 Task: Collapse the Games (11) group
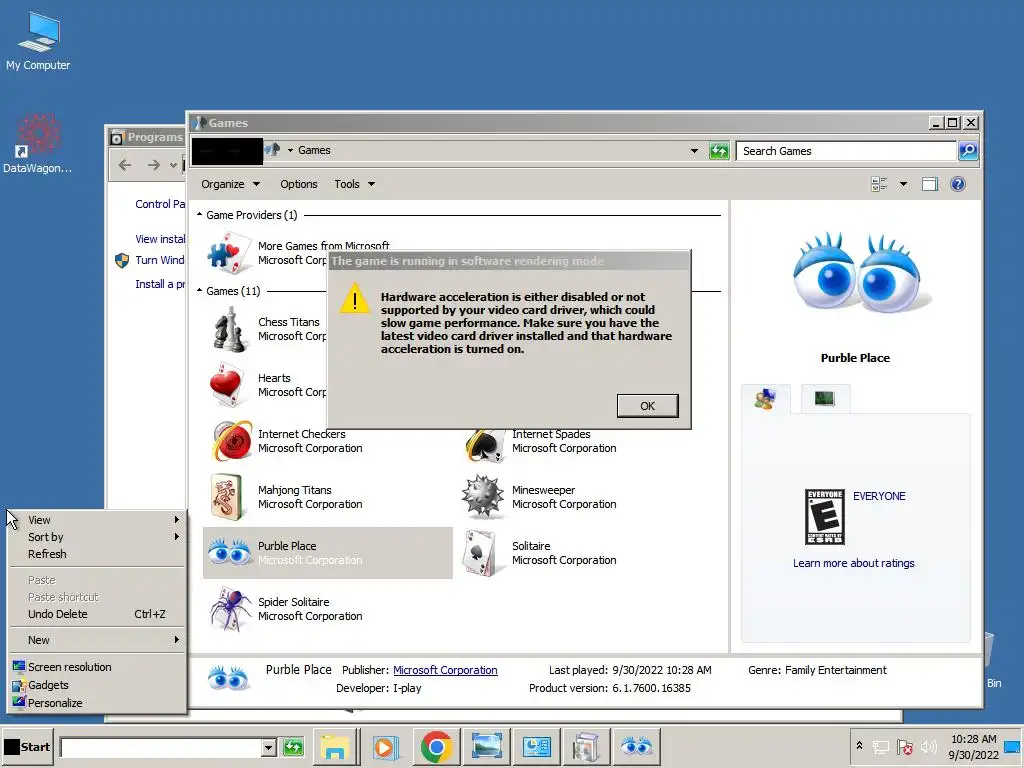tap(200, 291)
